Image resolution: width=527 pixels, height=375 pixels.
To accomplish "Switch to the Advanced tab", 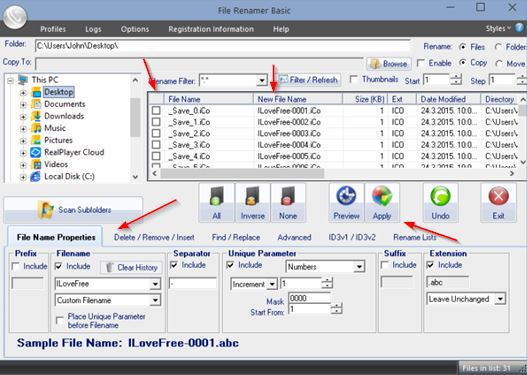I will tap(294, 237).
